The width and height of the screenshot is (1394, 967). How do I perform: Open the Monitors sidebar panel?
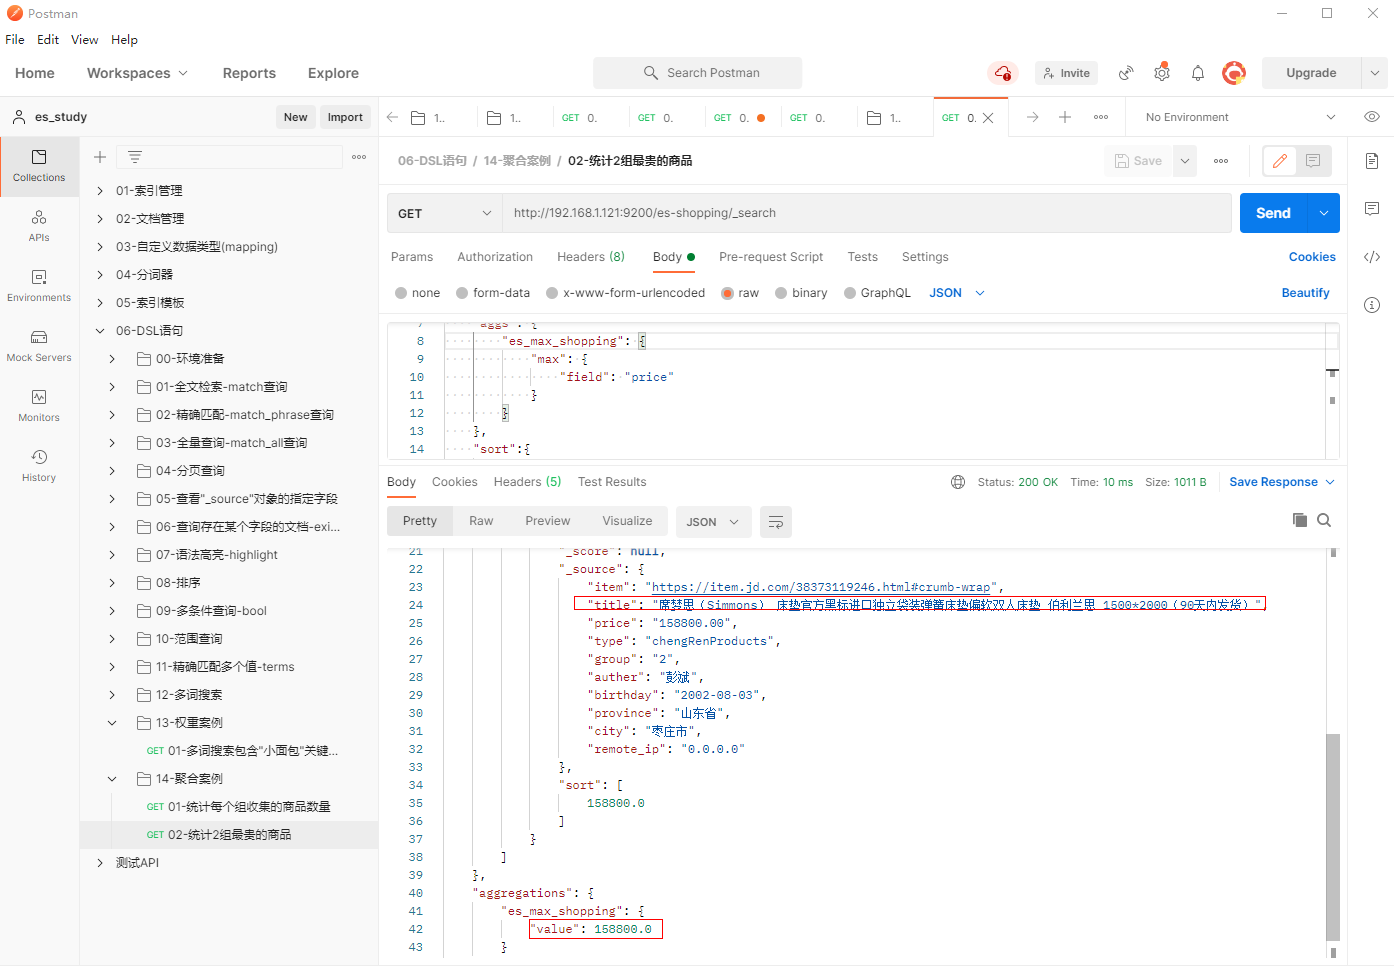click(x=39, y=405)
